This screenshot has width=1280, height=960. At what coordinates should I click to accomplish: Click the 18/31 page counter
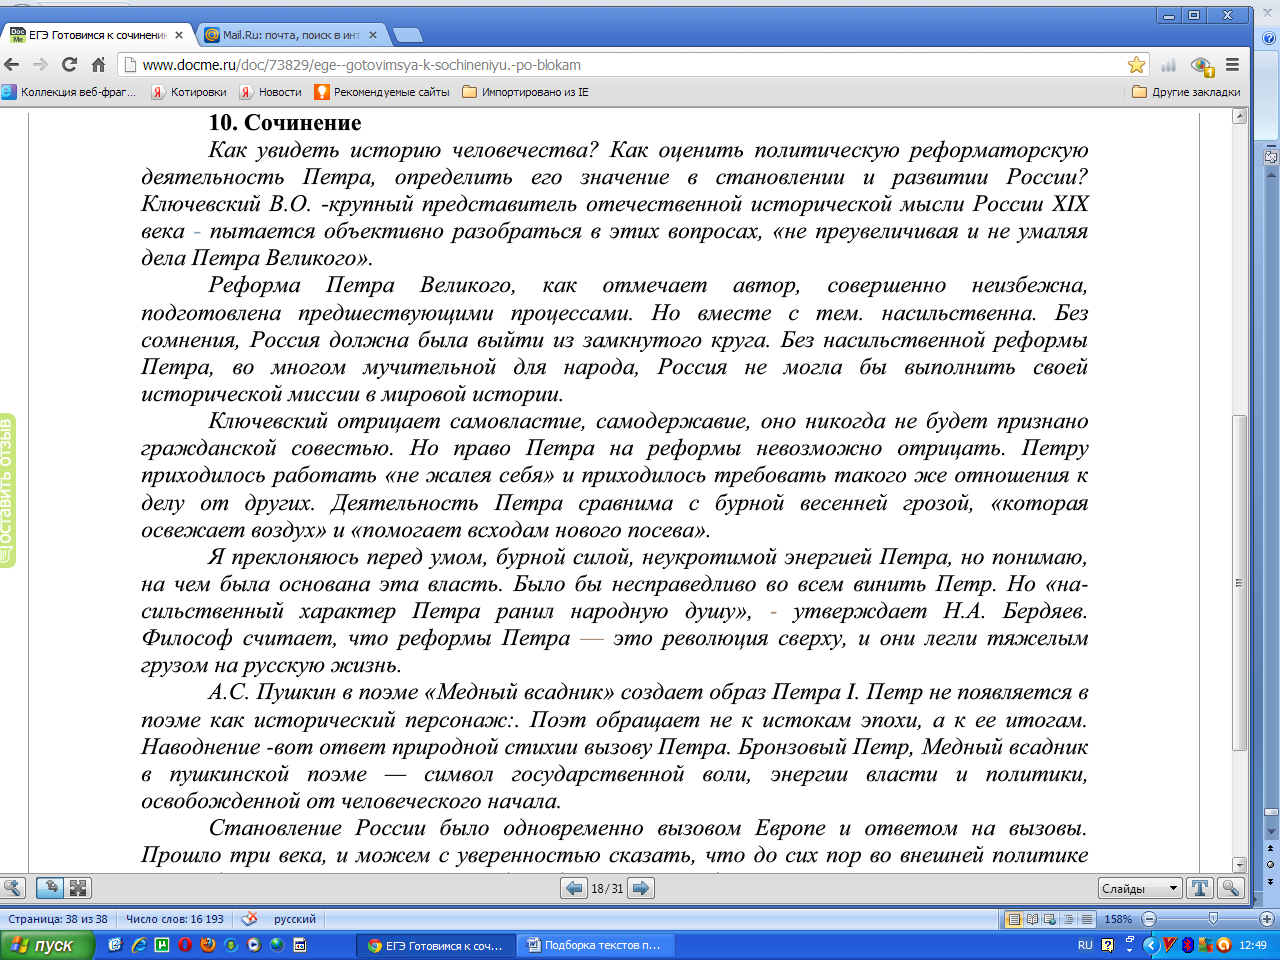607,888
